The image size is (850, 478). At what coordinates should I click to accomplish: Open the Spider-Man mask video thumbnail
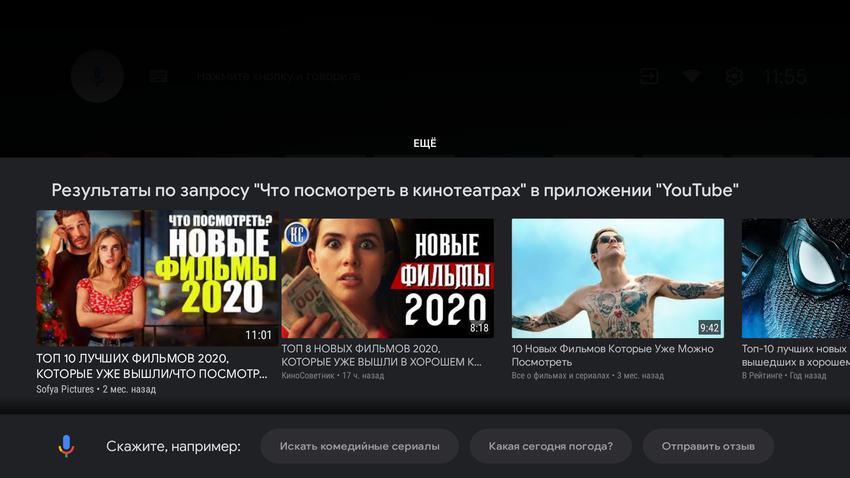[796, 278]
